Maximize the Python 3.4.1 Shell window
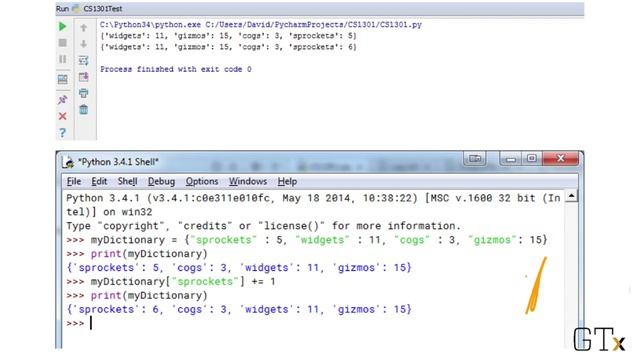The image size is (640, 360). (x=532, y=158)
